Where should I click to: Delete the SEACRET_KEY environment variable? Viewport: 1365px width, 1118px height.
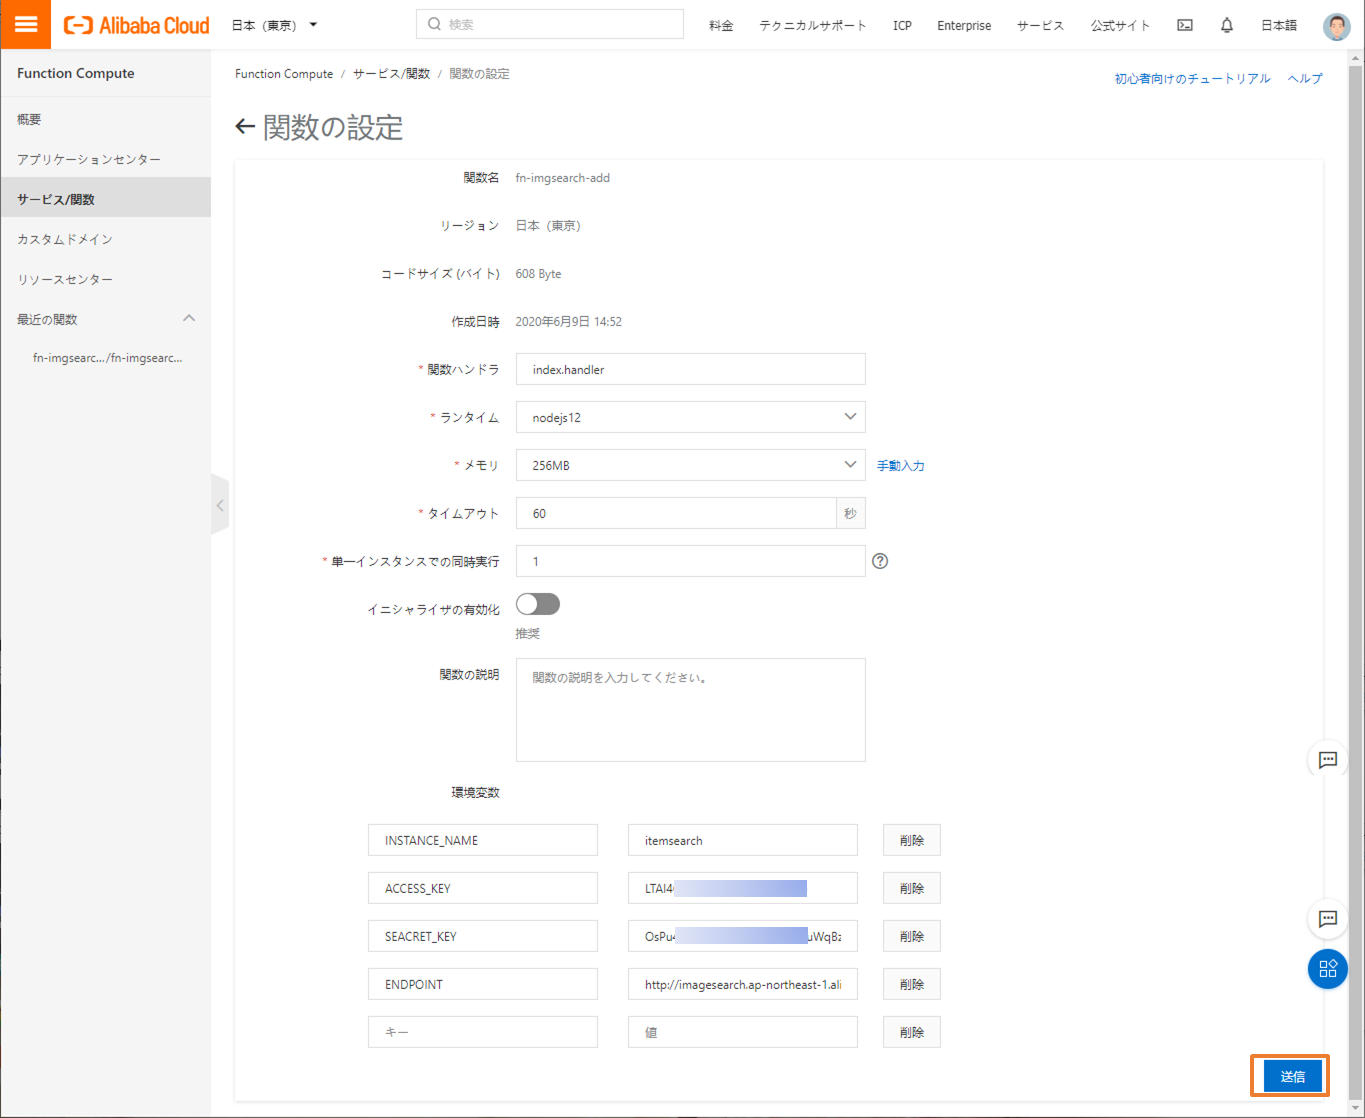pos(912,936)
